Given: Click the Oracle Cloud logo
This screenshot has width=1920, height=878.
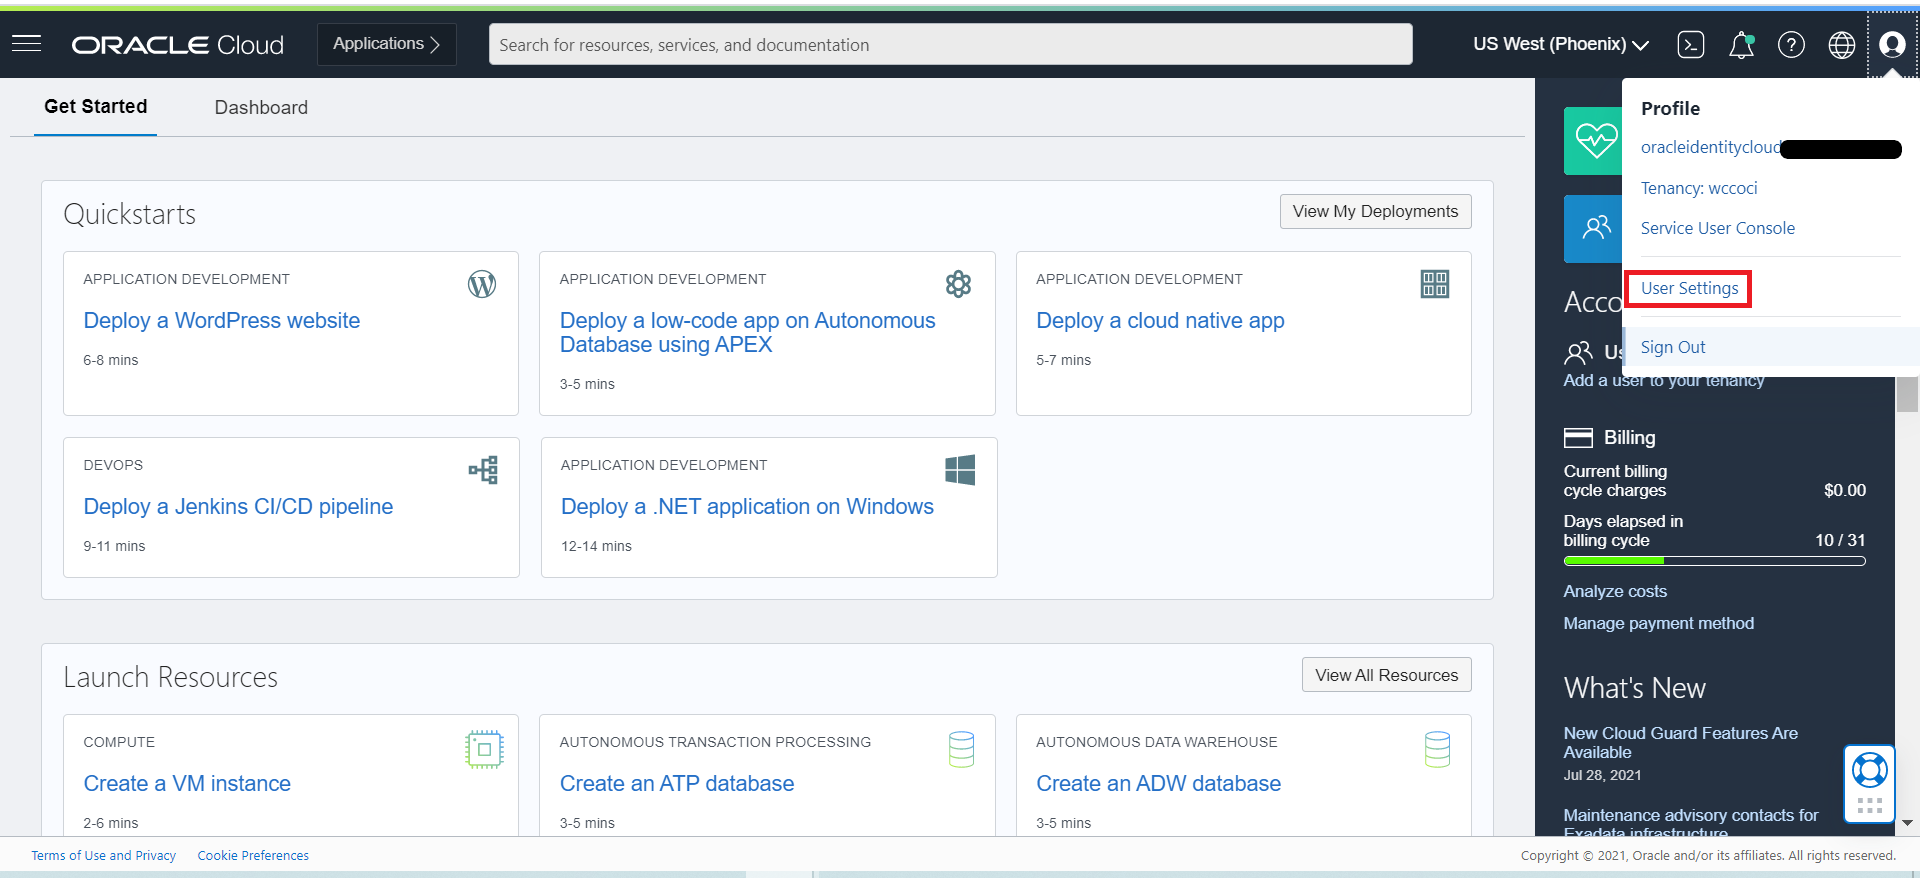Looking at the screenshot, I should tap(178, 45).
